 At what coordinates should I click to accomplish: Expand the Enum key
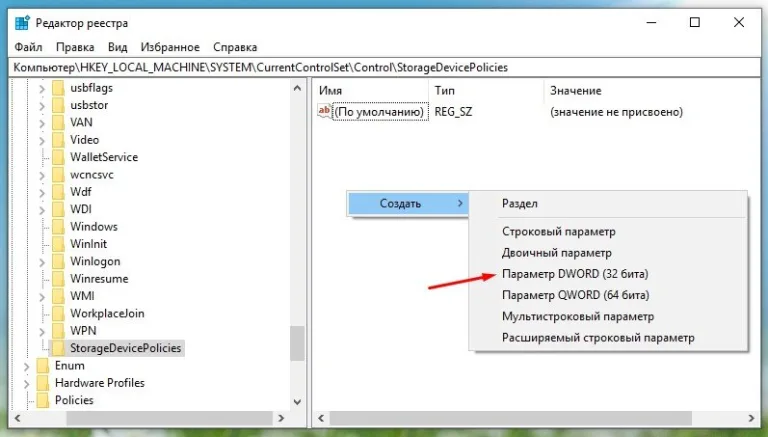(x=26, y=366)
